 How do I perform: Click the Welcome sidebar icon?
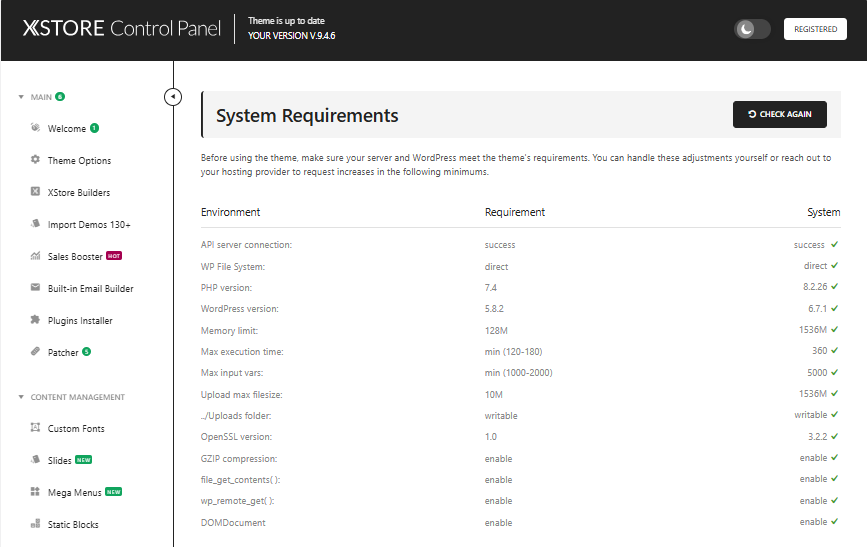[x=35, y=128]
